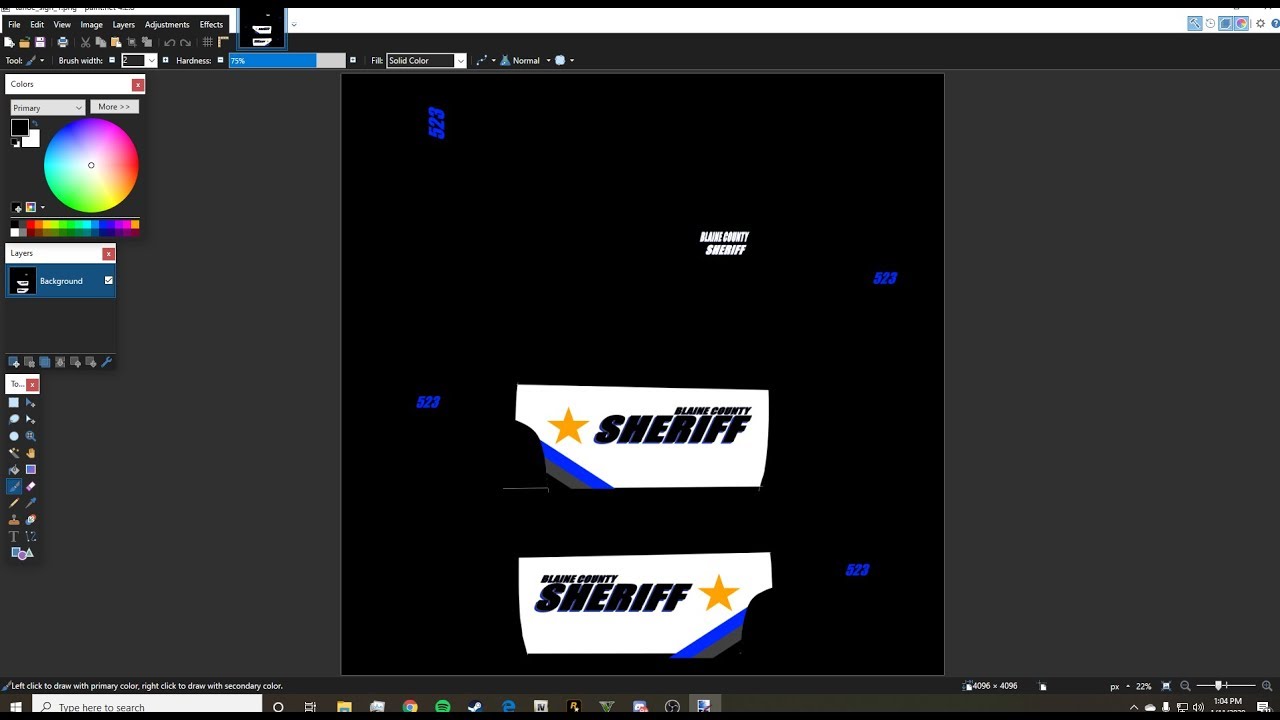Select the Ellipse Select tool

(14, 436)
